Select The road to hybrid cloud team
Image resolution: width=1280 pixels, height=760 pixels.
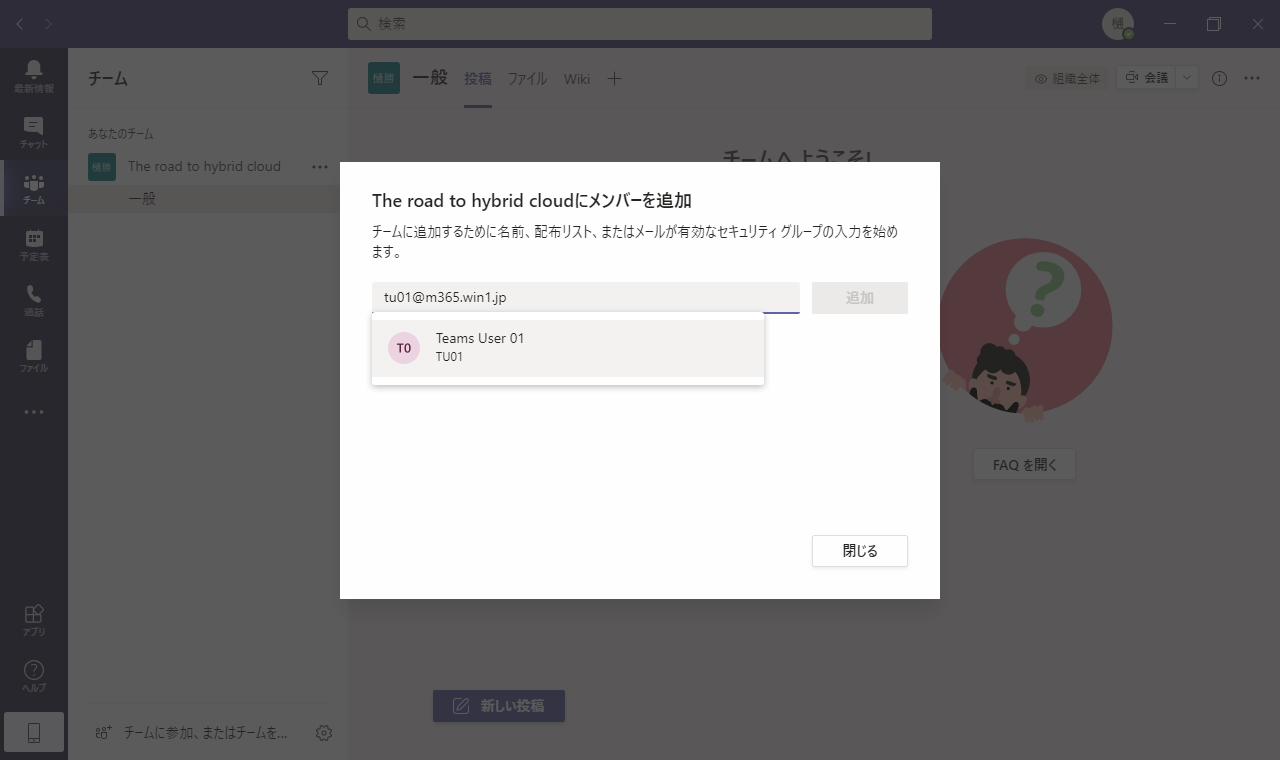click(x=204, y=167)
